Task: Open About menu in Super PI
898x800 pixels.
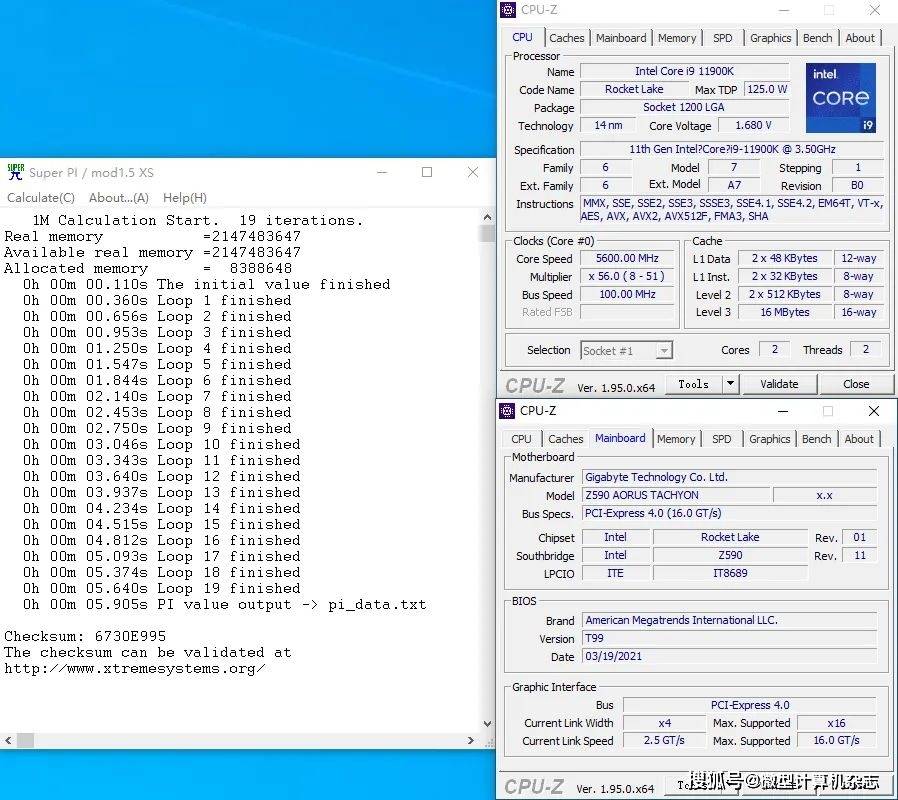Action: (x=119, y=198)
